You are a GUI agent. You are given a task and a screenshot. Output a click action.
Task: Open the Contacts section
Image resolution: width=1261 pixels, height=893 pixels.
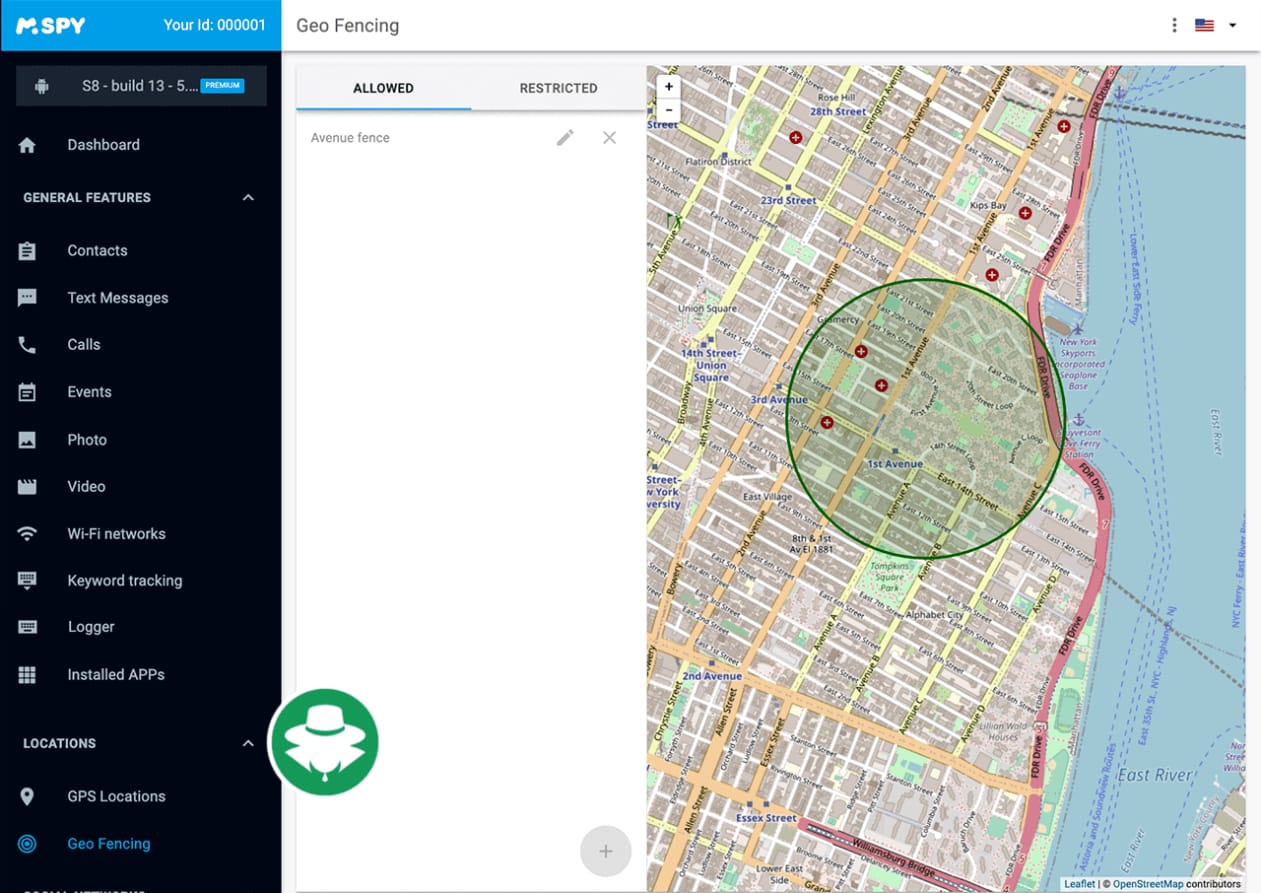(x=97, y=251)
